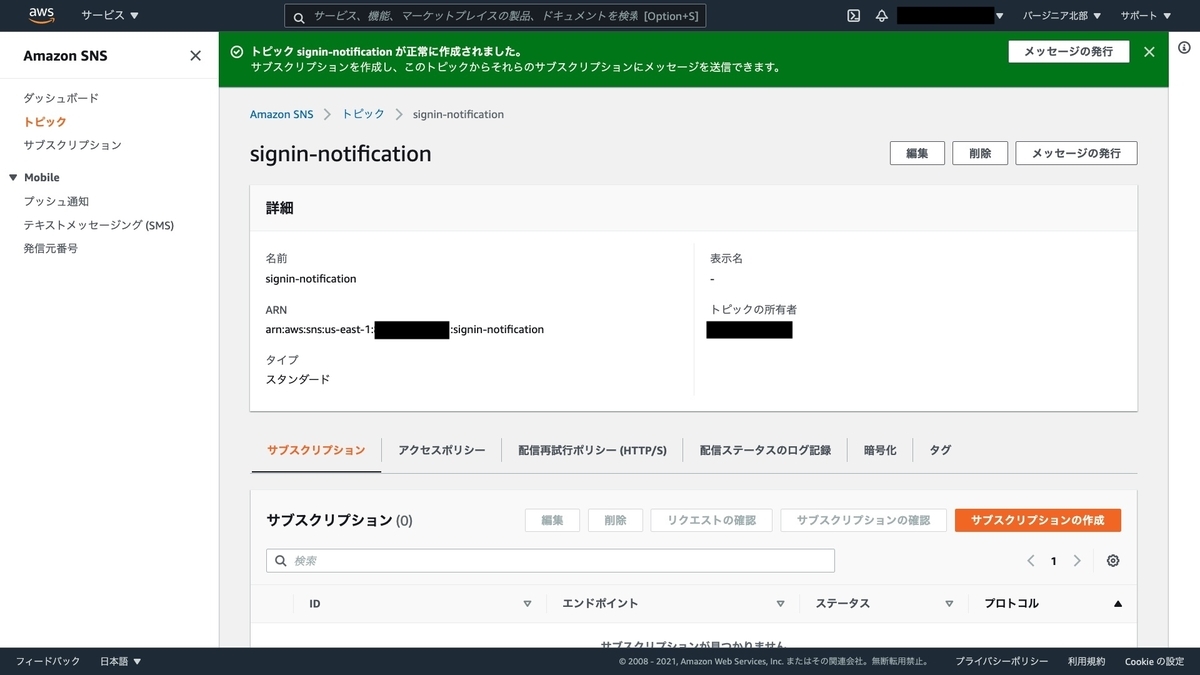Screen dimensions: 1200x675
Task: Click the 削除 button beside topic title
Action: [980, 153]
